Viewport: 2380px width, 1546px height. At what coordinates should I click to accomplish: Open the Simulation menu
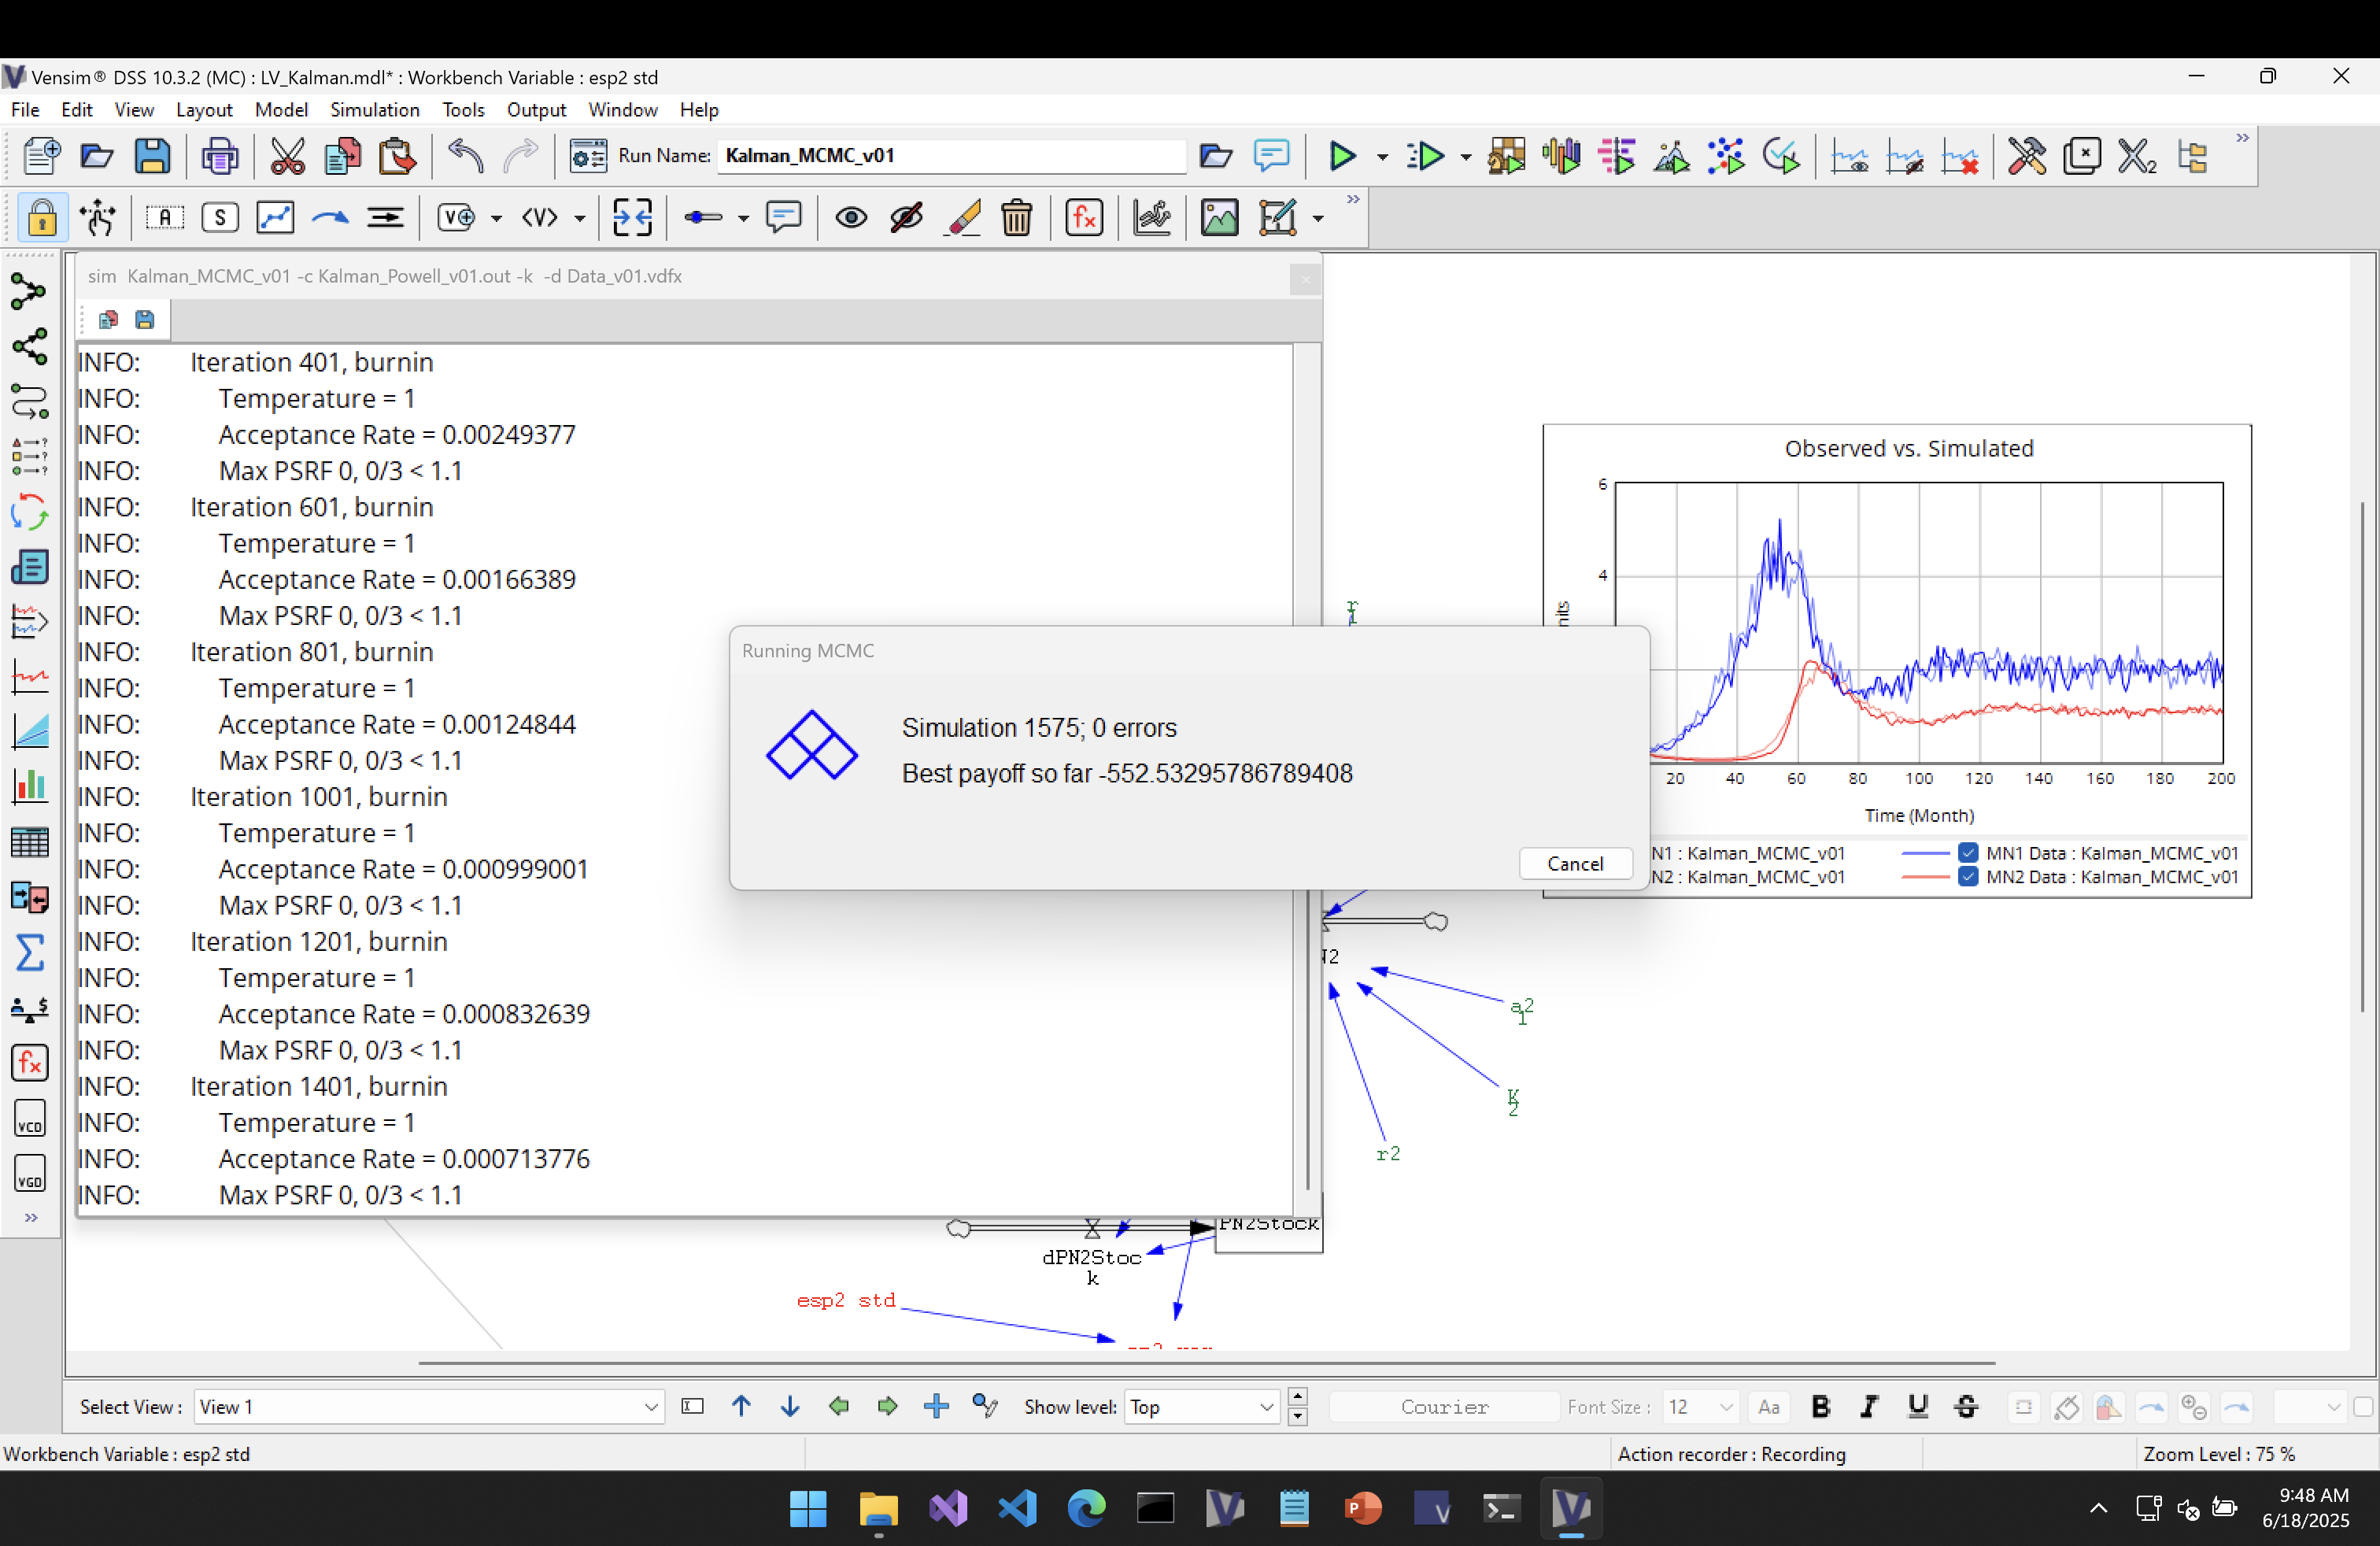(x=375, y=109)
